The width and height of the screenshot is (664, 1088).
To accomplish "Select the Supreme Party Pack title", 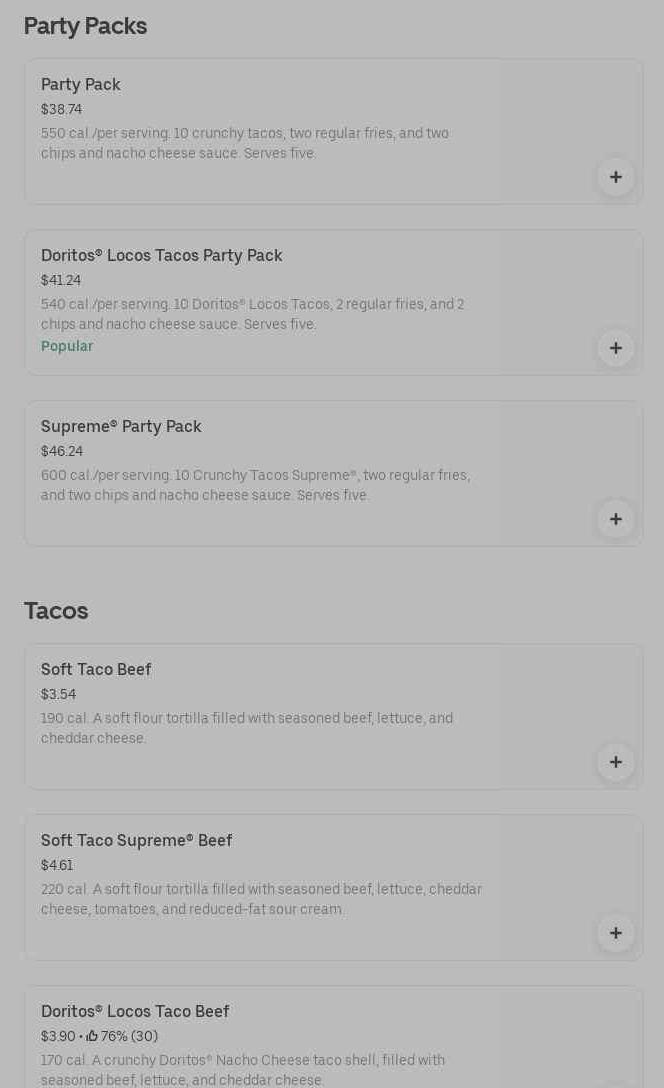I will tap(121, 427).
